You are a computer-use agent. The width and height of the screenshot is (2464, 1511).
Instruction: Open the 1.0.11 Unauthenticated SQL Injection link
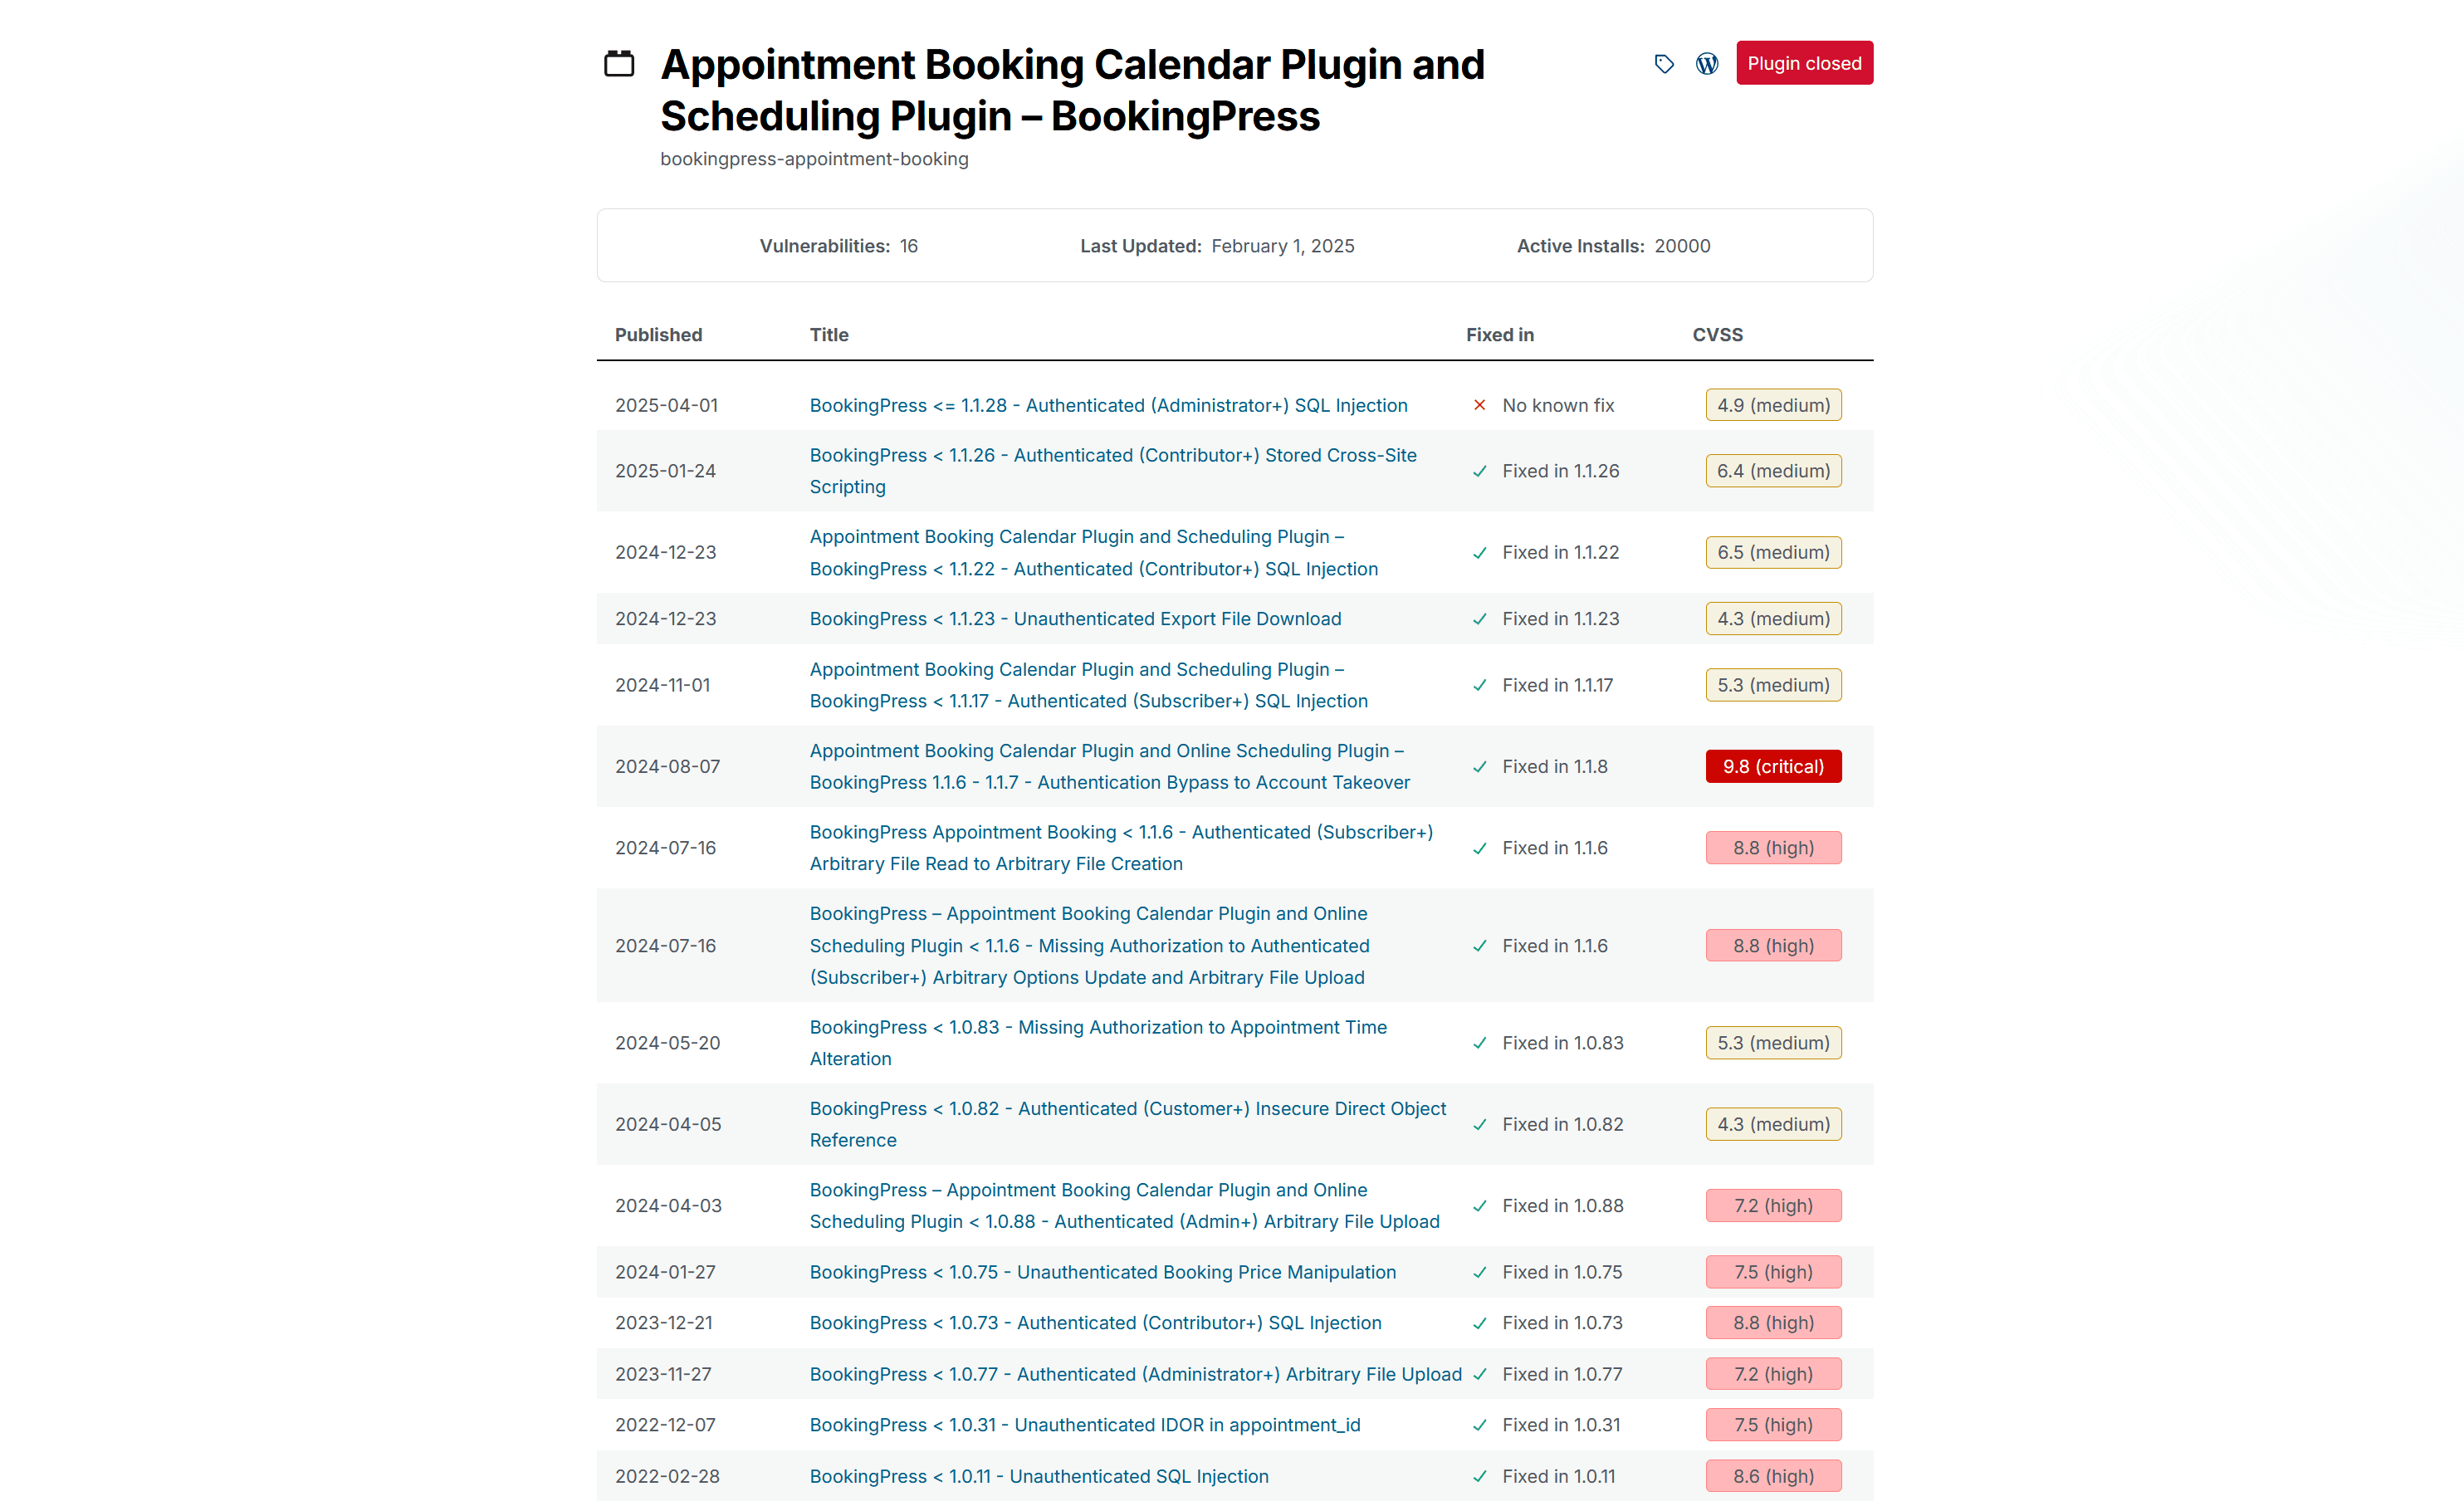point(1038,1476)
